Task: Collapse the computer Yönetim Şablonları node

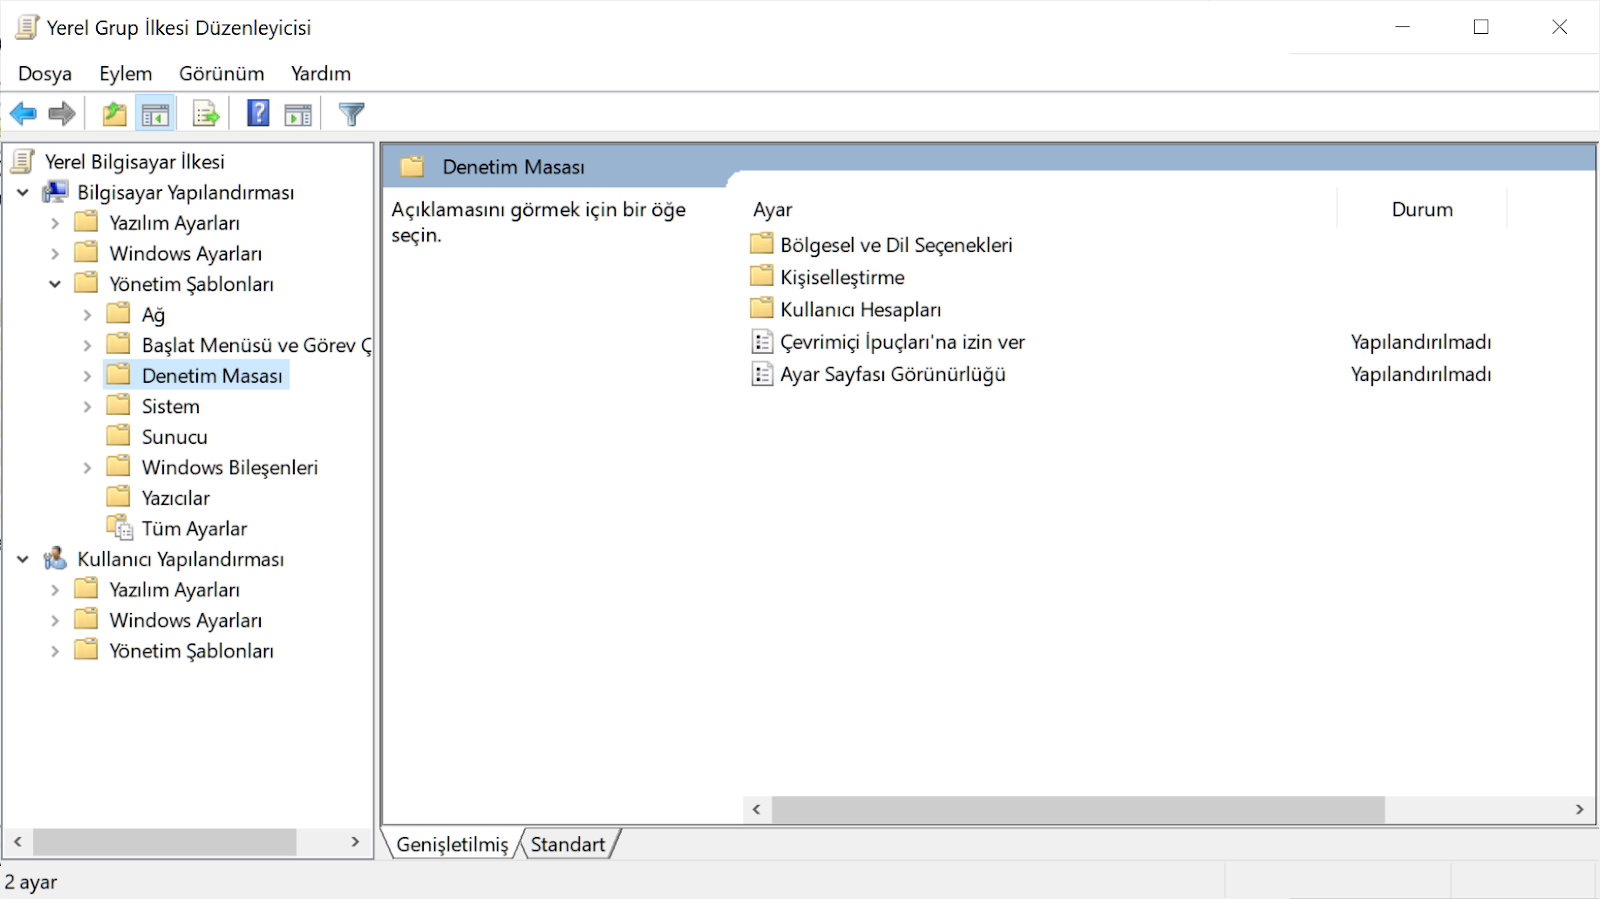Action: (55, 284)
